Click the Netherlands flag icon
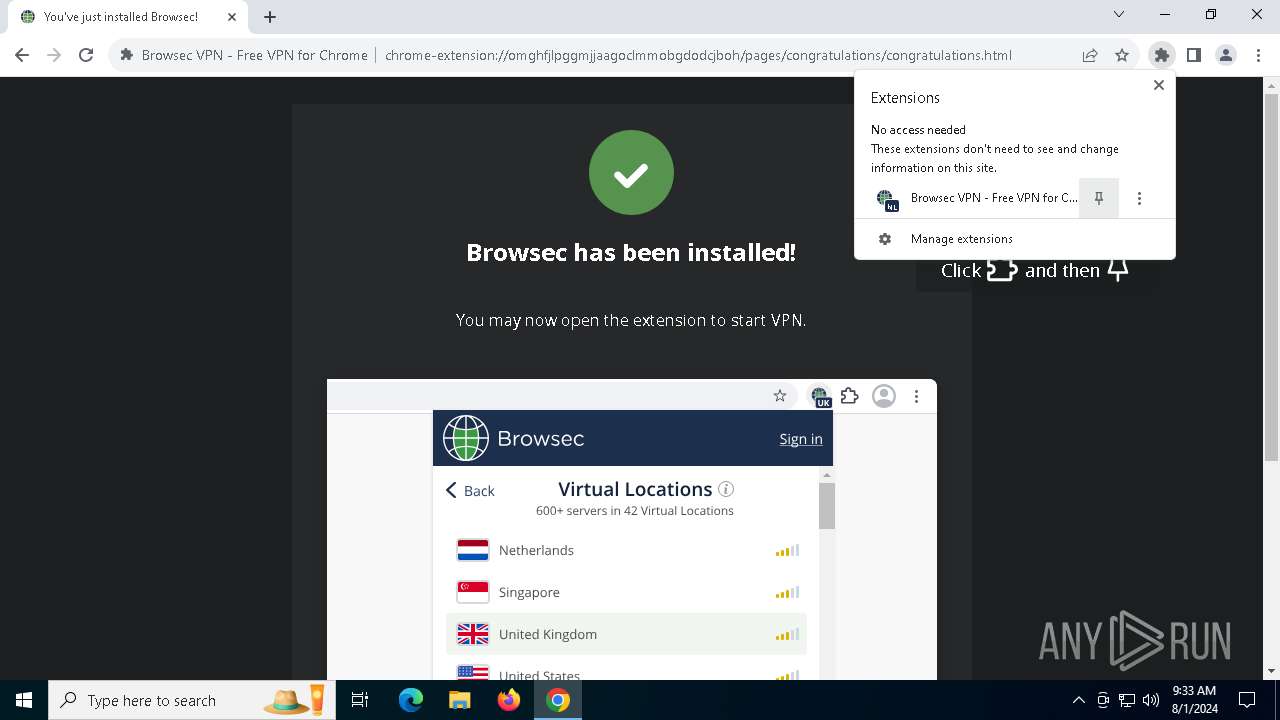 (x=473, y=550)
